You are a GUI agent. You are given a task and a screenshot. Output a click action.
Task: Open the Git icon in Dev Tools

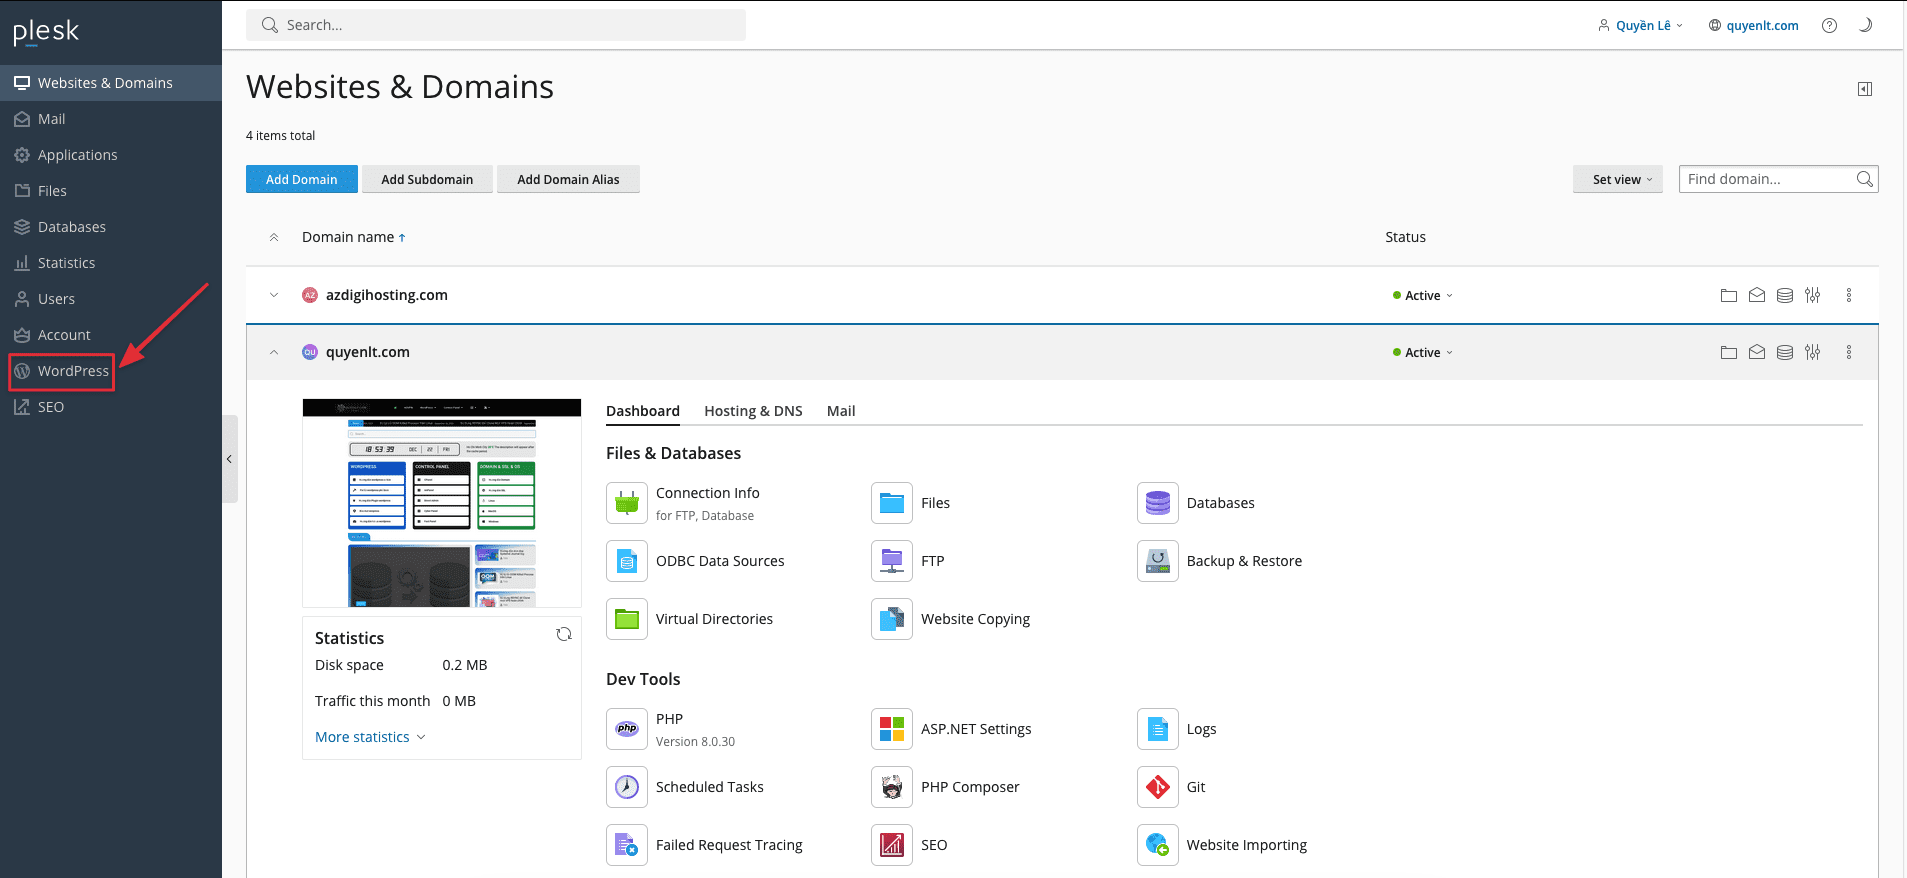click(x=1157, y=787)
